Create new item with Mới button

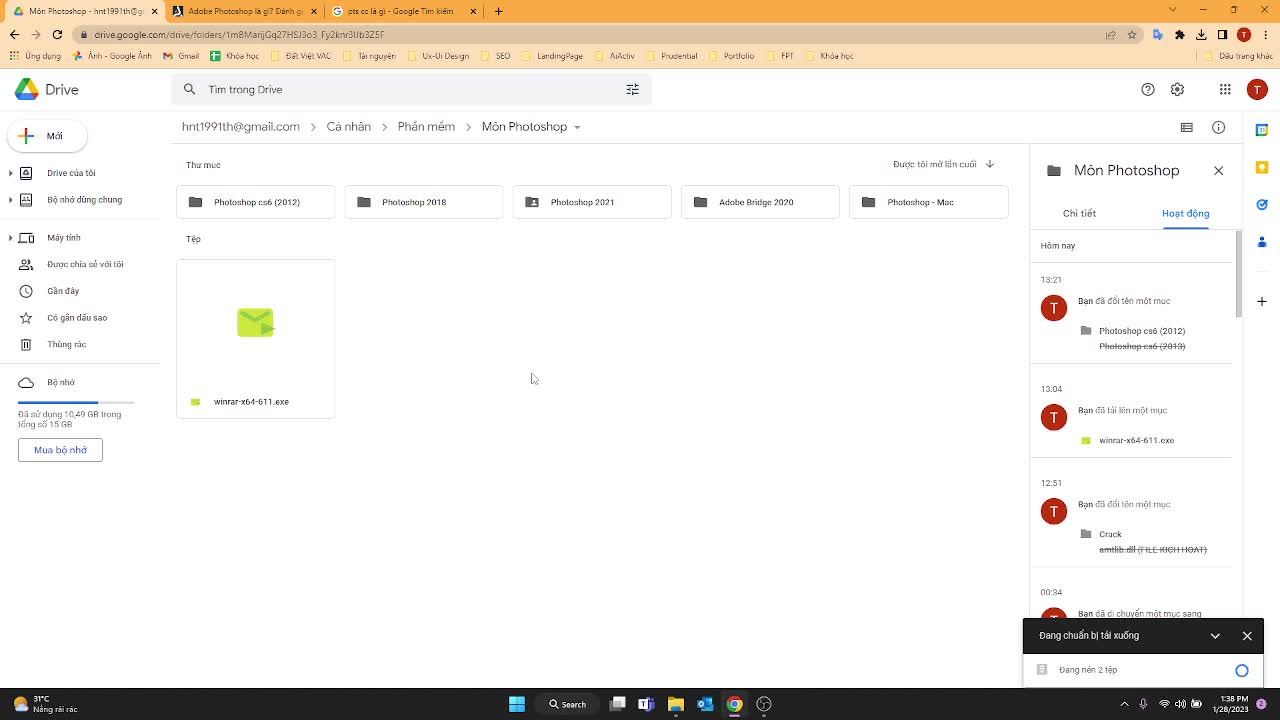coord(47,136)
